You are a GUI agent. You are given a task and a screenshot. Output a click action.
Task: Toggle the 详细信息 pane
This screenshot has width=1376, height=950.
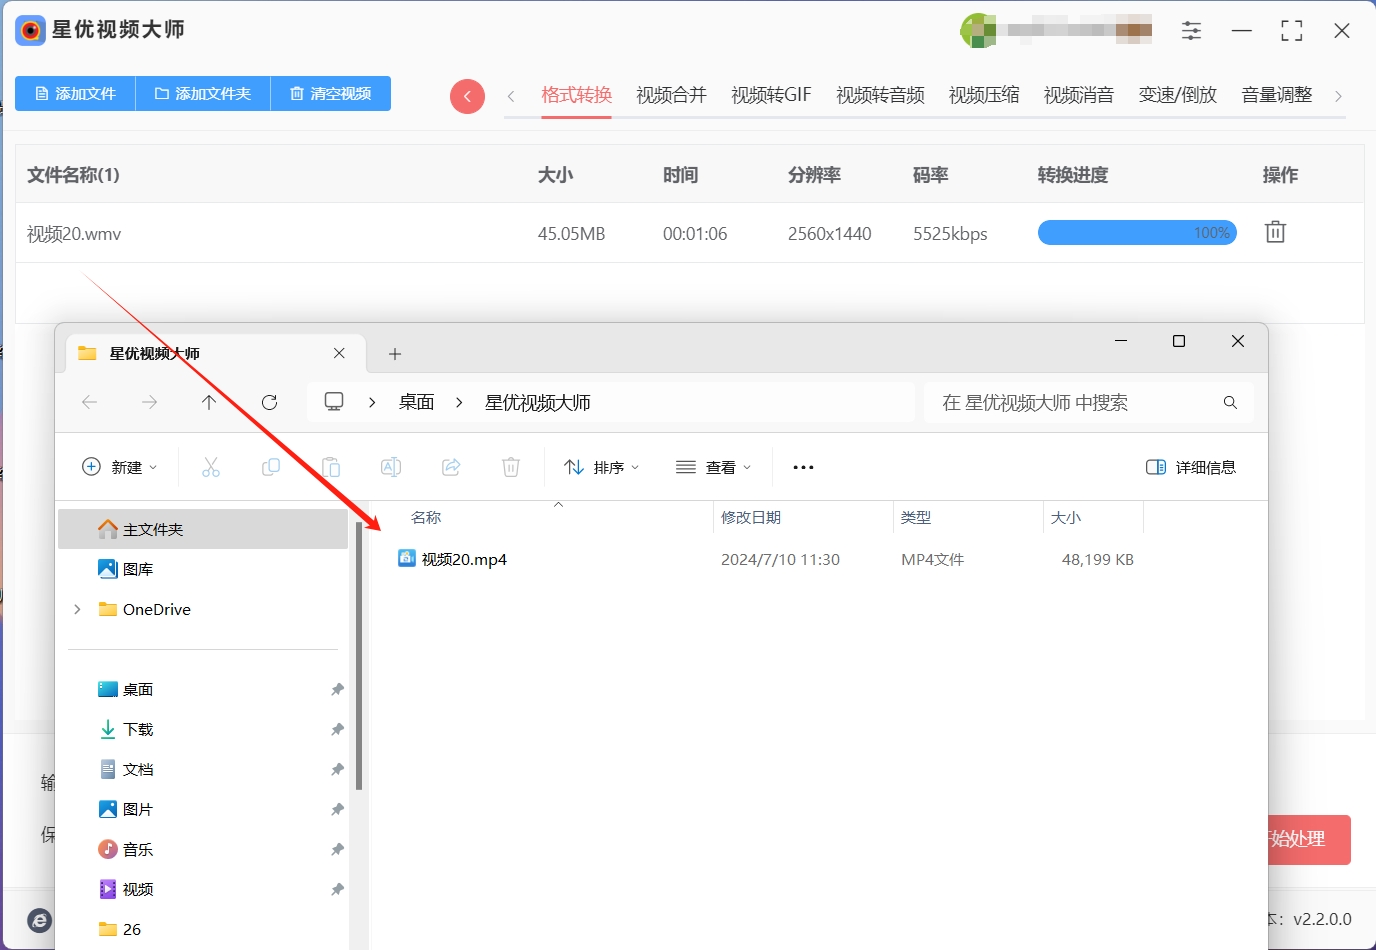pos(1191,467)
